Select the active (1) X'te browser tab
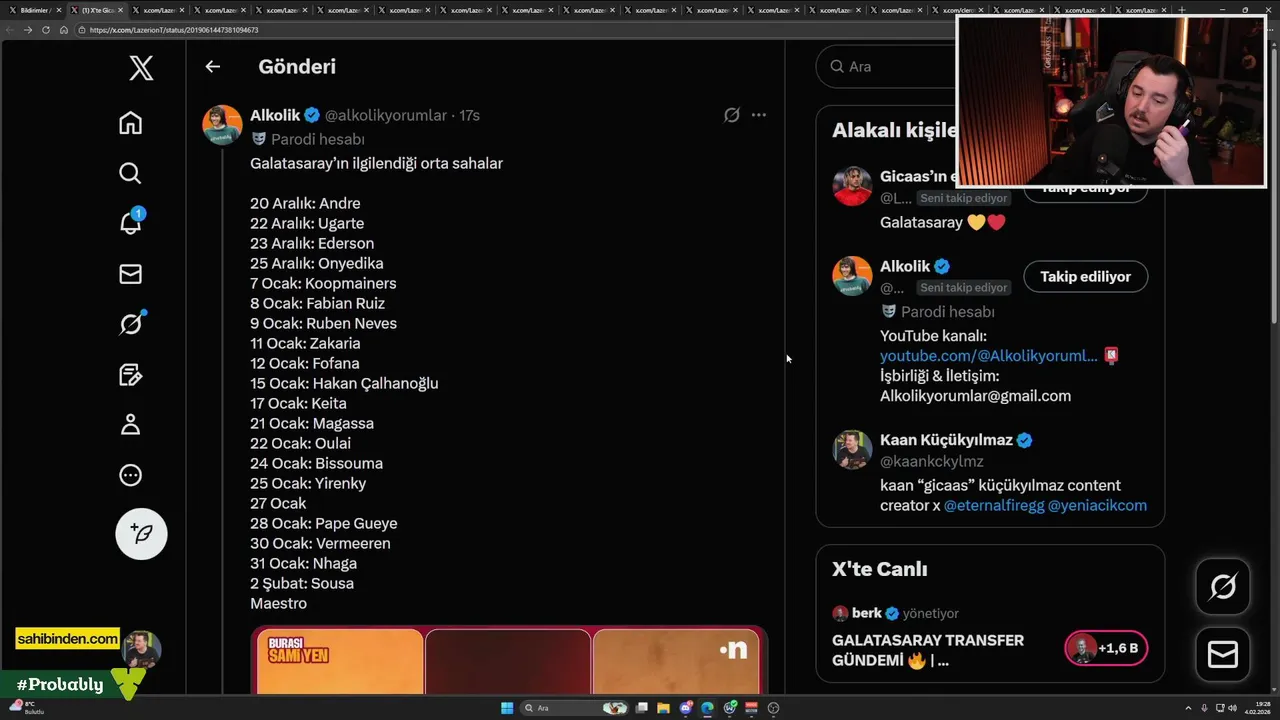 click(99, 10)
